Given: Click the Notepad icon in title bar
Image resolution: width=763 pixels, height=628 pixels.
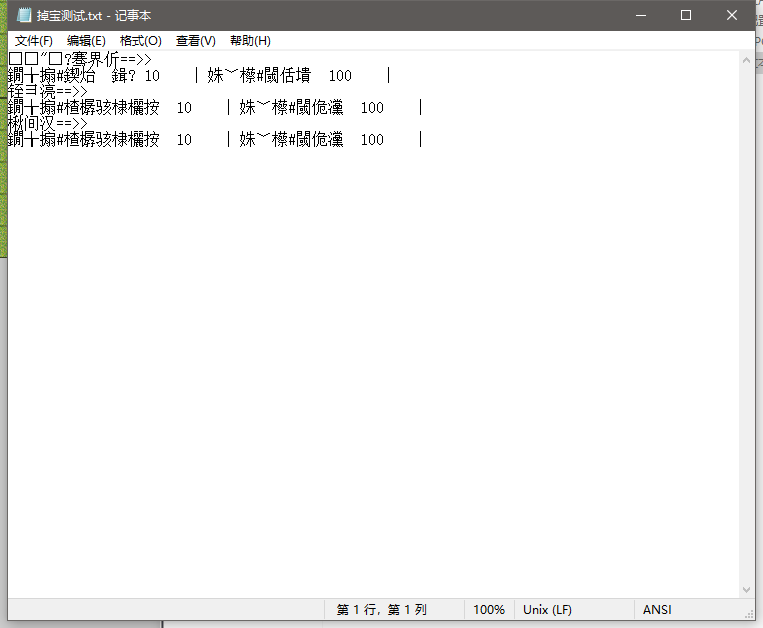Looking at the screenshot, I should (x=24, y=16).
